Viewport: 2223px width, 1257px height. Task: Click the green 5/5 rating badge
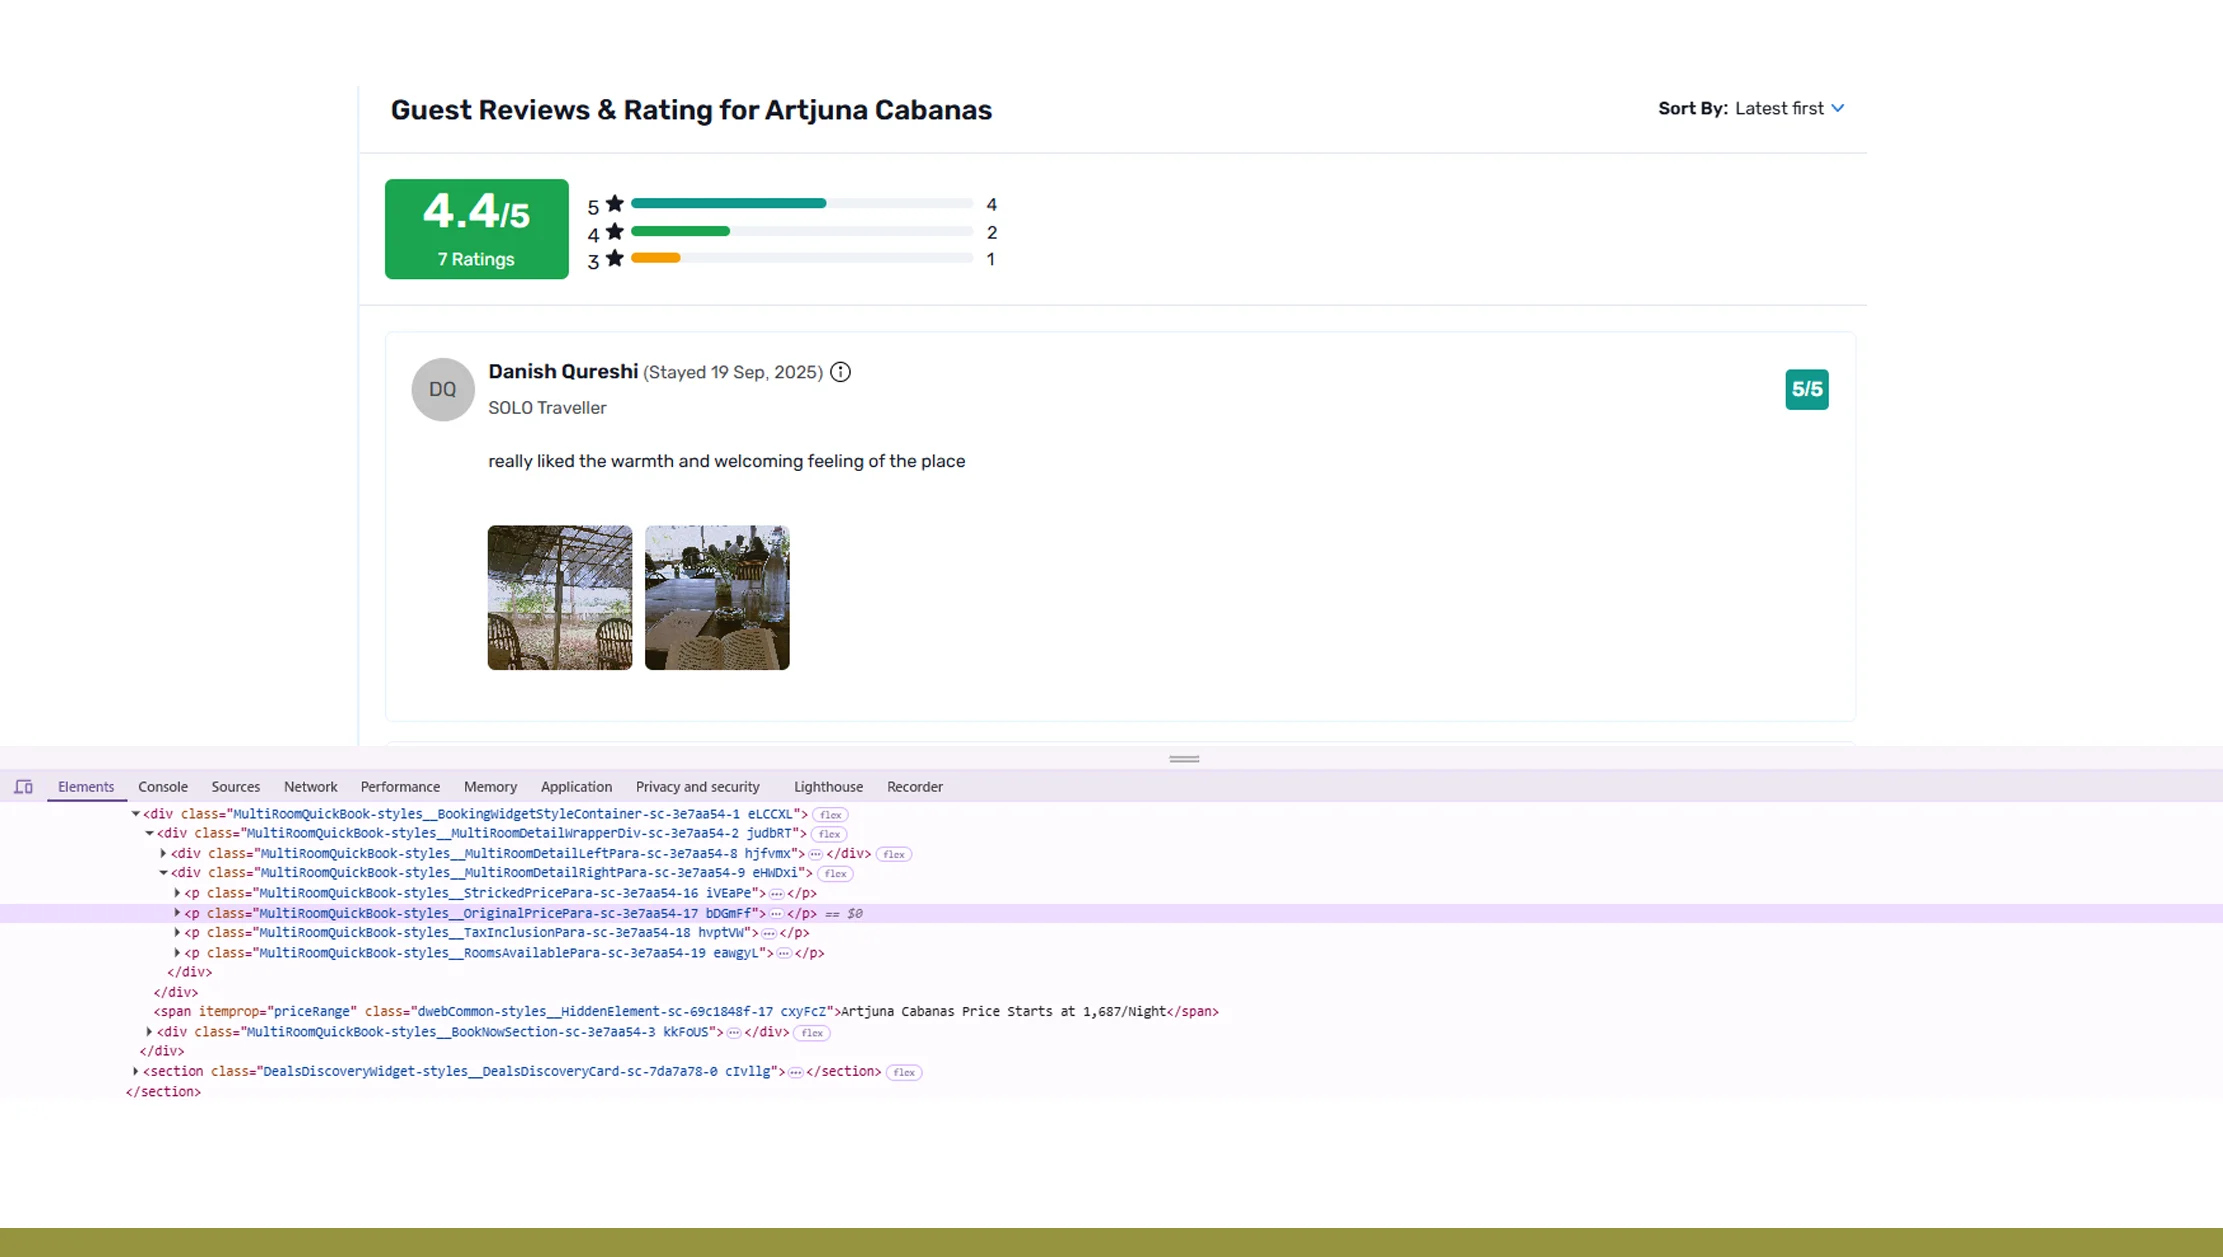1806,389
